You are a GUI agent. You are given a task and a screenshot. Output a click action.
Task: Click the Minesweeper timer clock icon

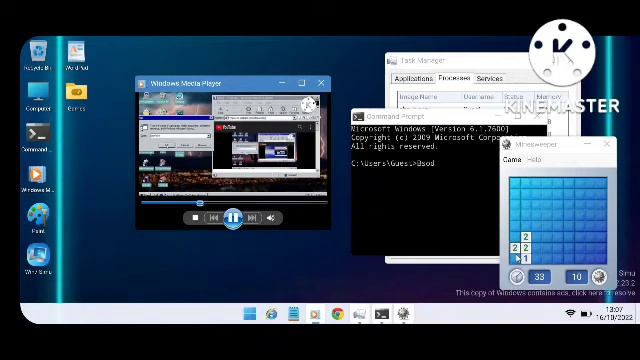tap(517, 277)
